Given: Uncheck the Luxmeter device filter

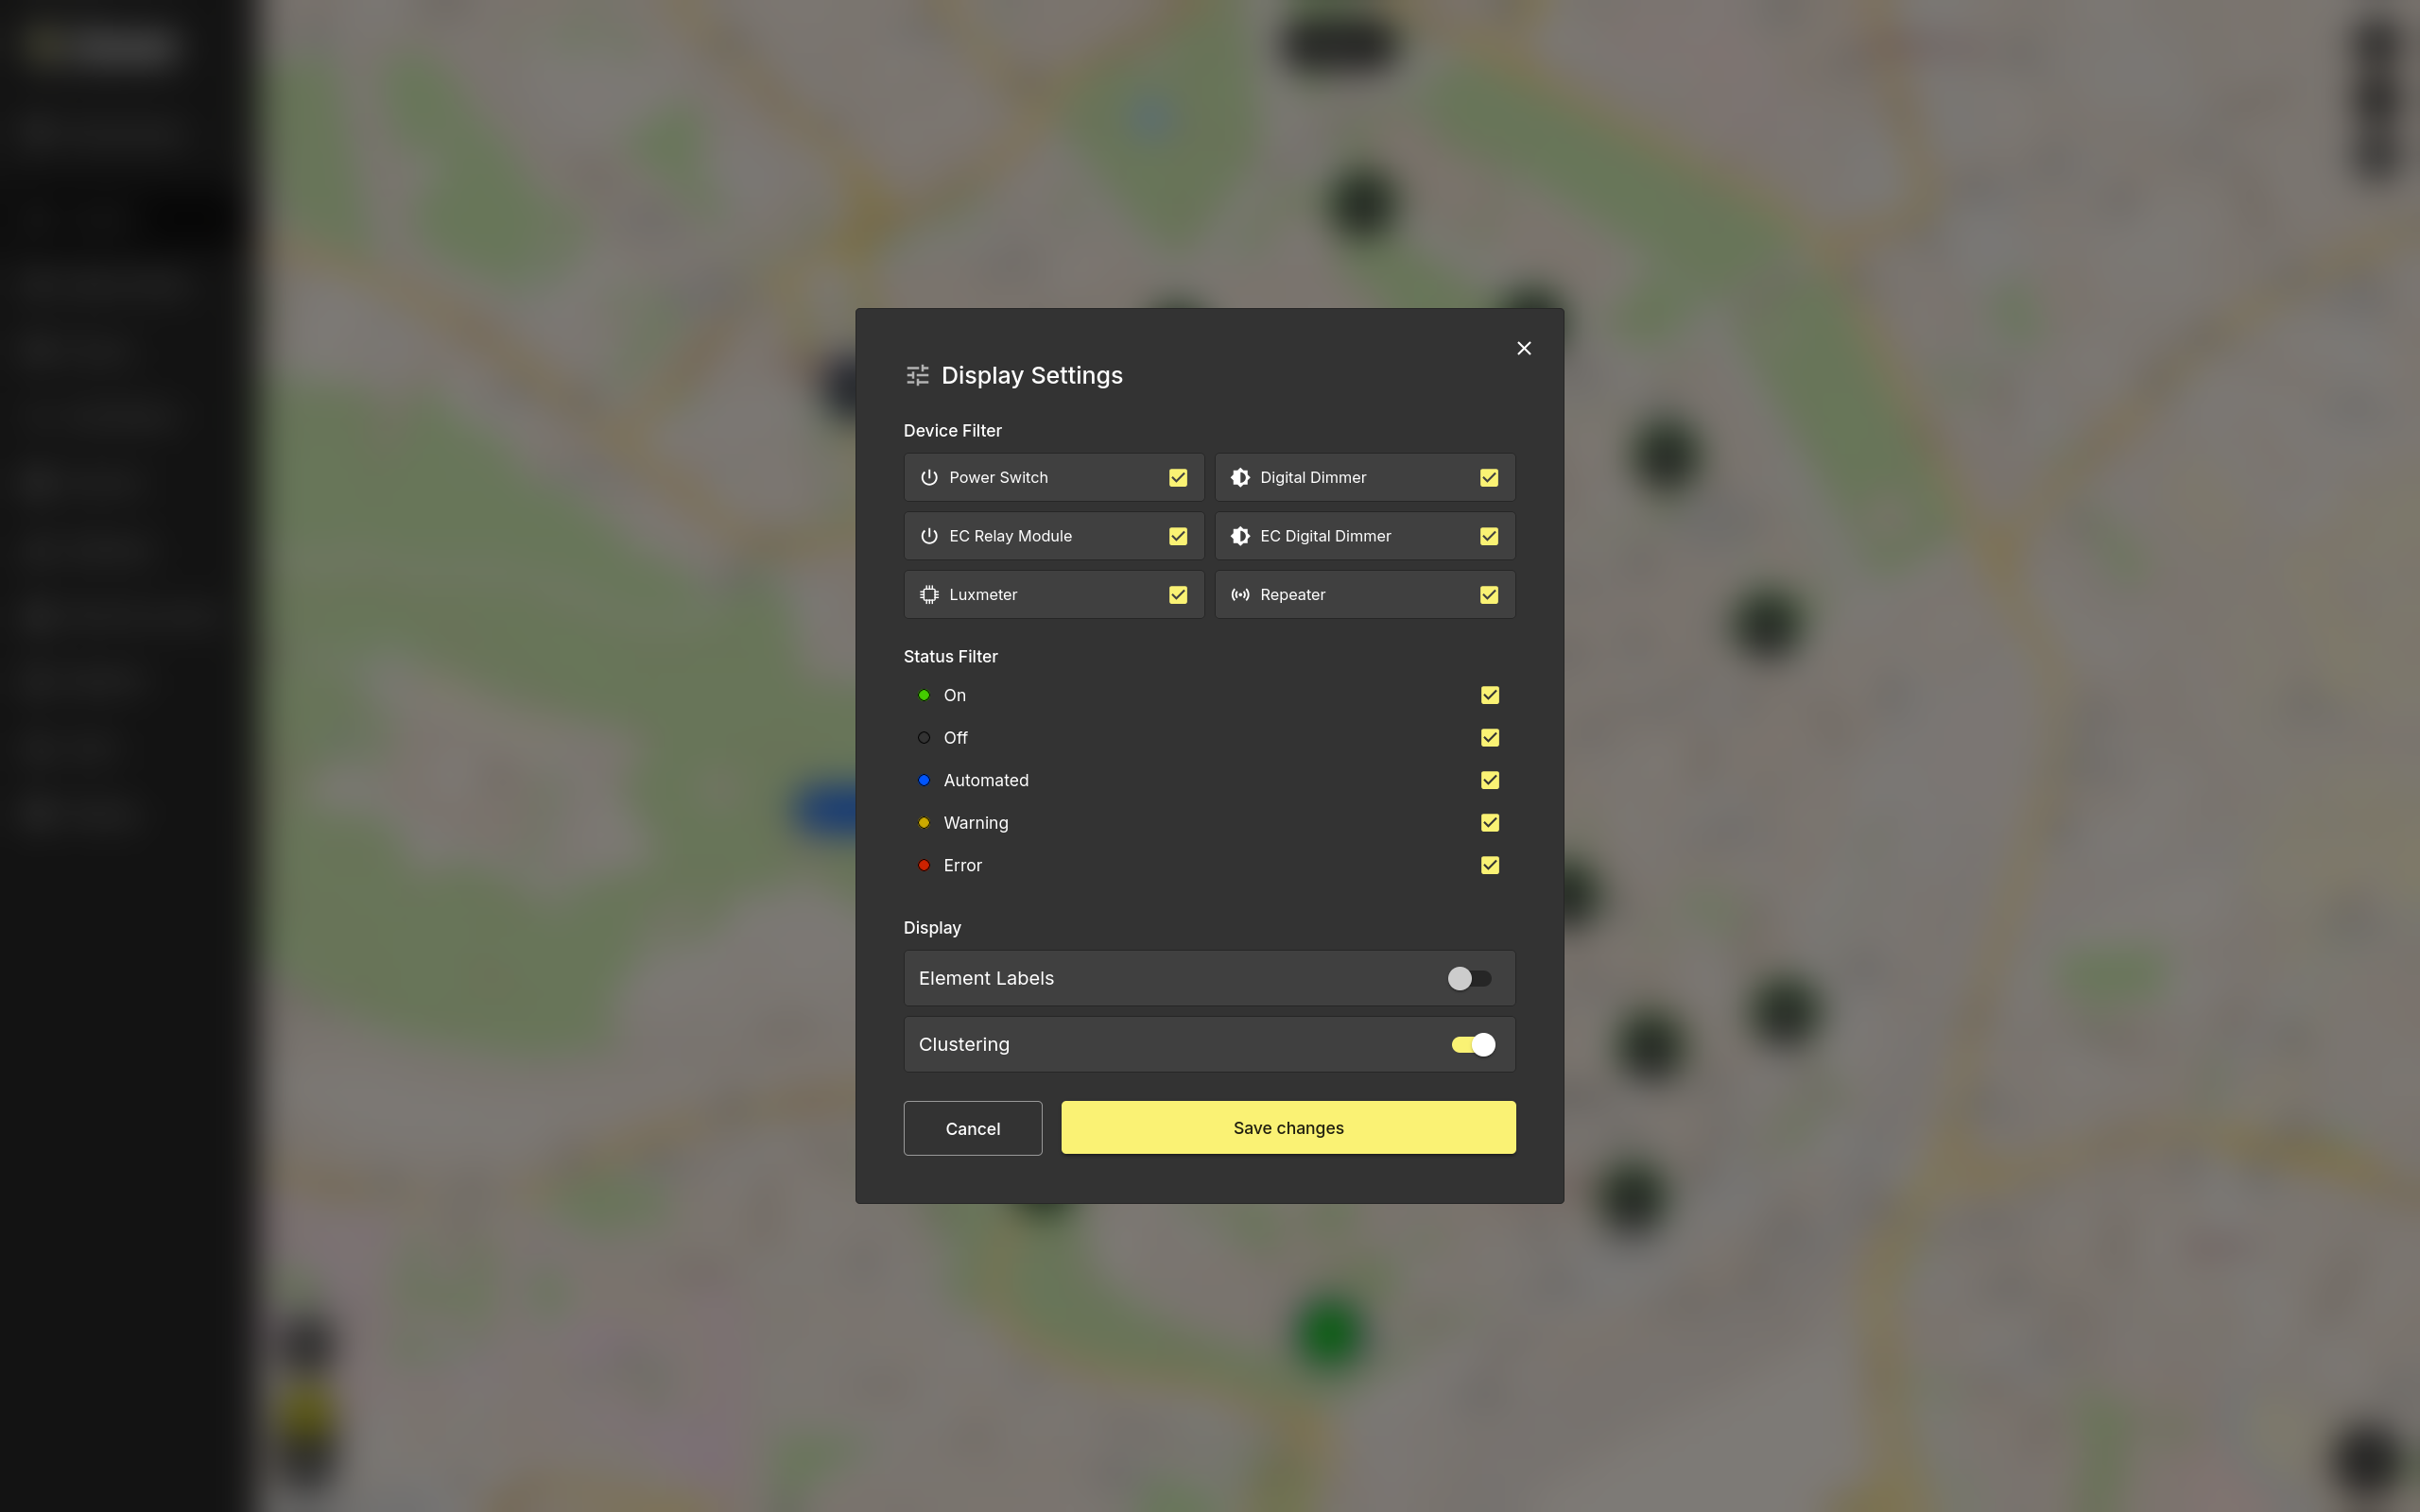Looking at the screenshot, I should (x=1178, y=595).
